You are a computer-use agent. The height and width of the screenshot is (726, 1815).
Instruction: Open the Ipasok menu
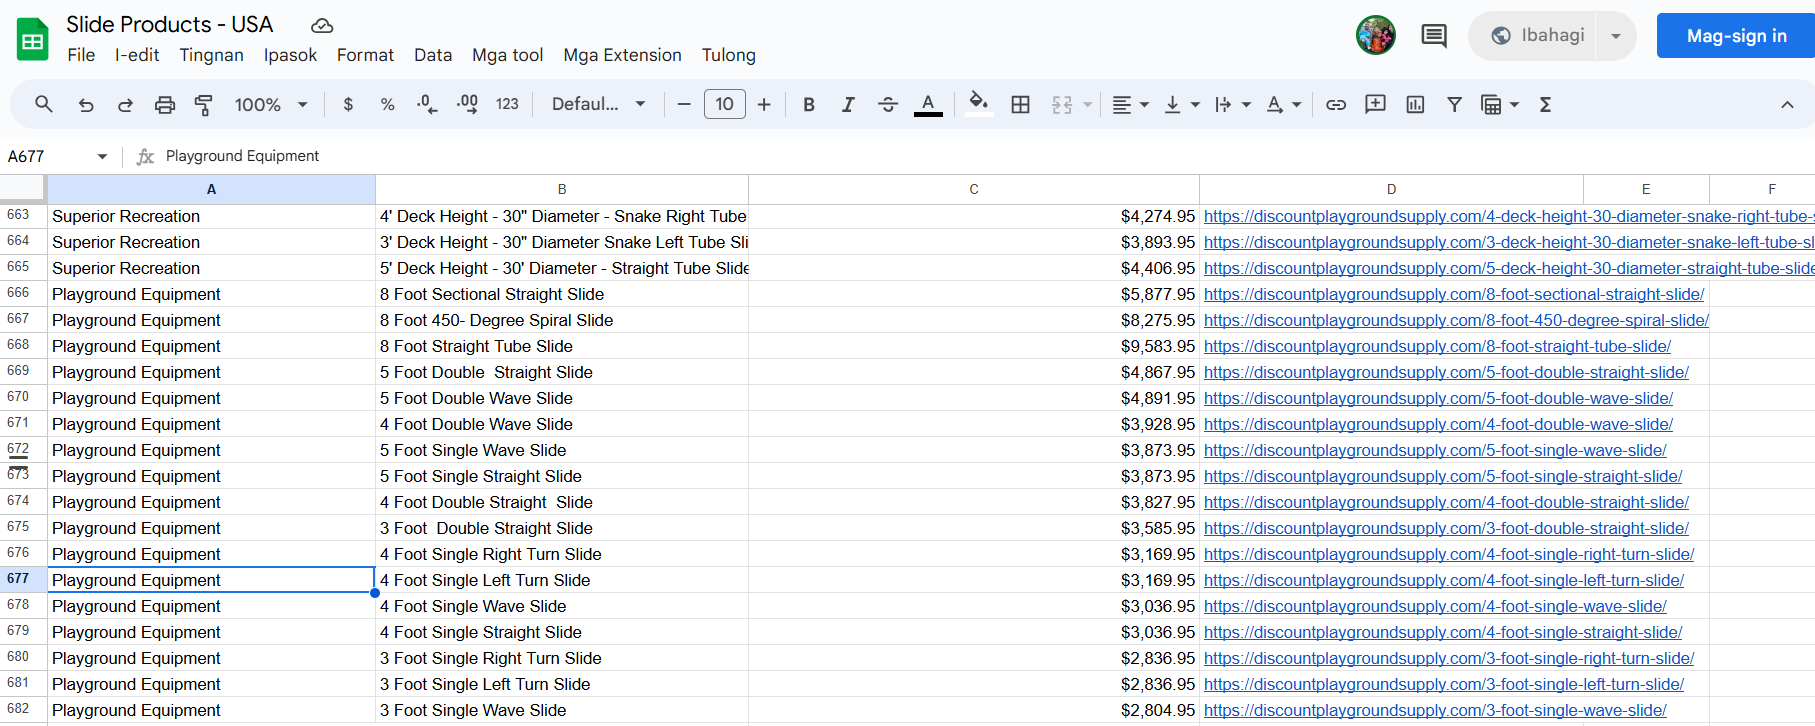(290, 55)
